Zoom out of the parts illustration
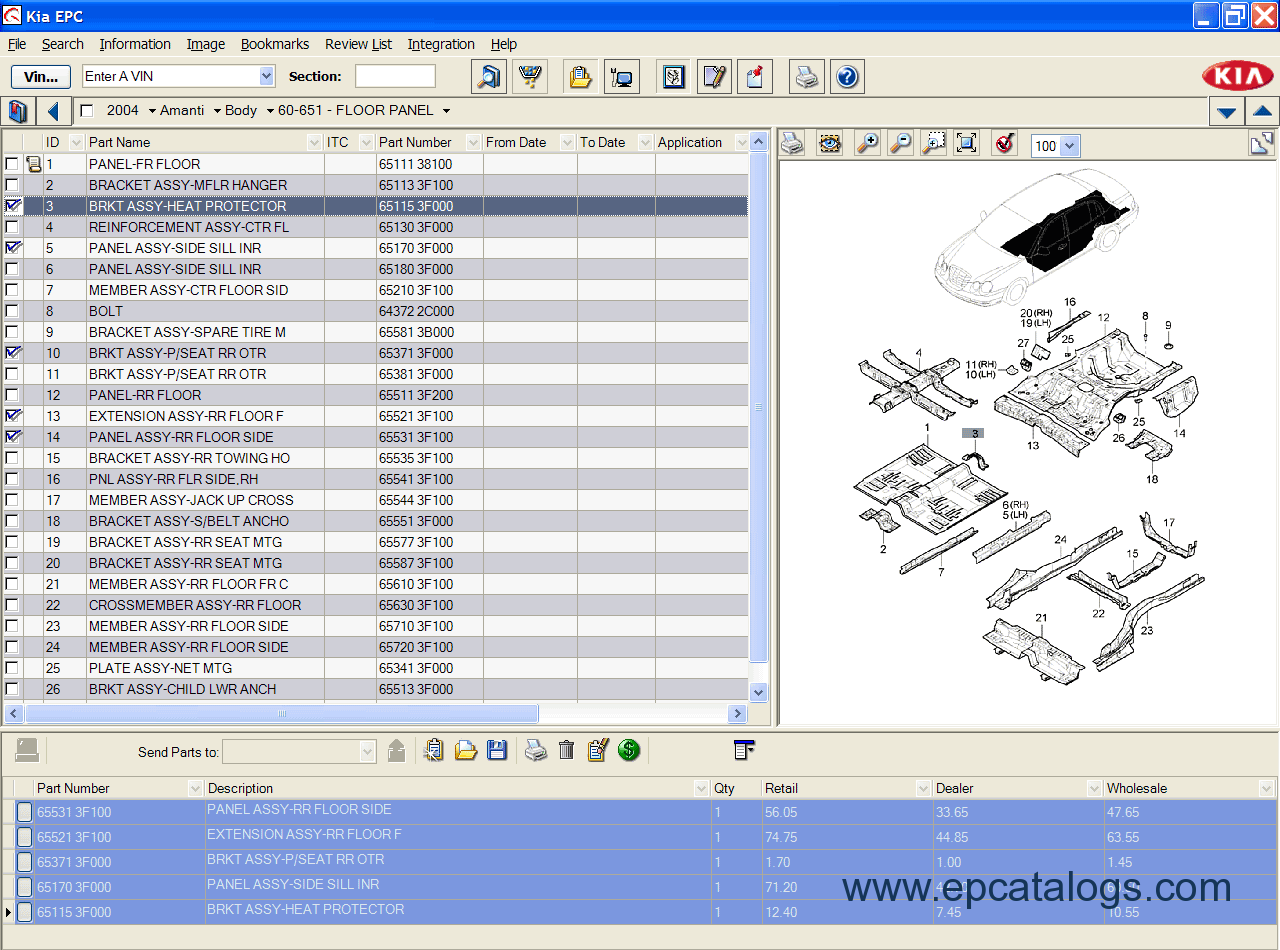Image resolution: width=1280 pixels, height=950 pixels. [901, 144]
